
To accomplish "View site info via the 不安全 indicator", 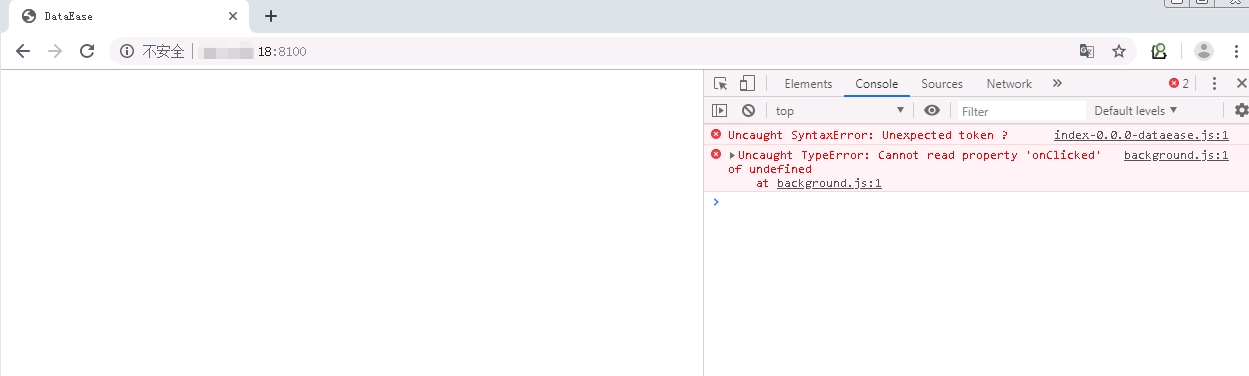I will coord(152,51).
